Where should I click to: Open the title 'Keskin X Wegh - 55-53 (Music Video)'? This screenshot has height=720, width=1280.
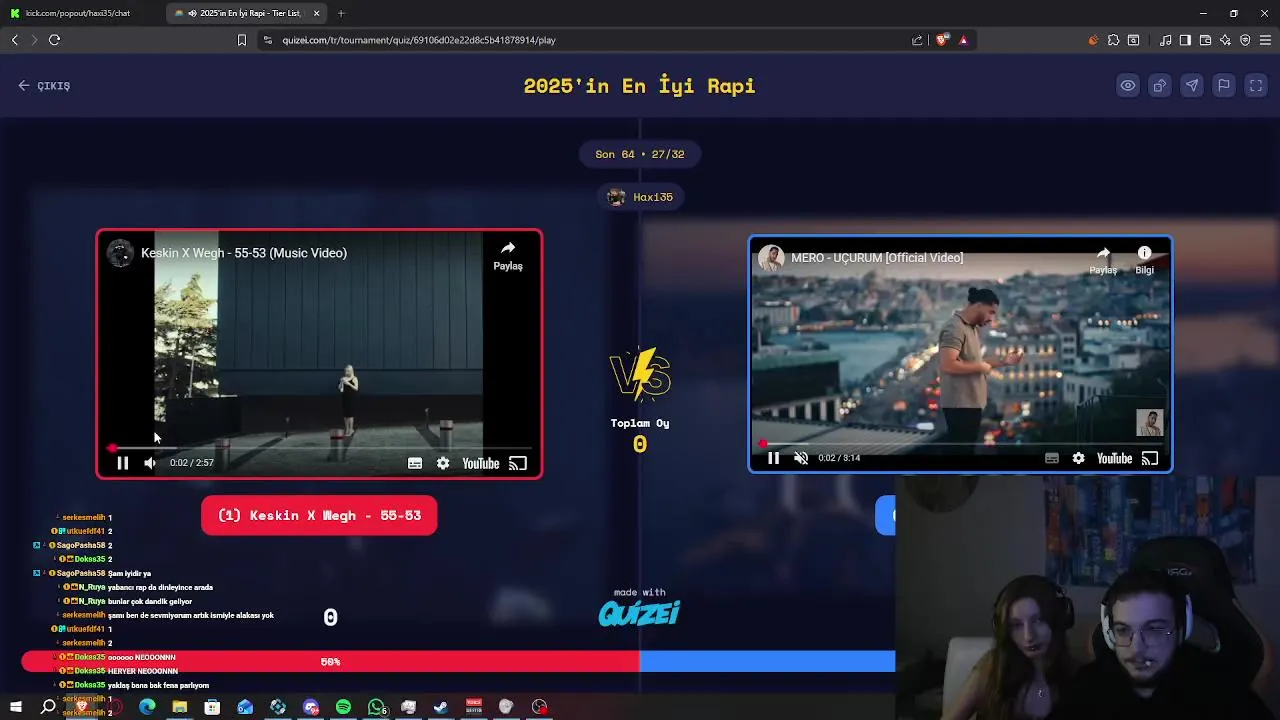click(x=244, y=253)
